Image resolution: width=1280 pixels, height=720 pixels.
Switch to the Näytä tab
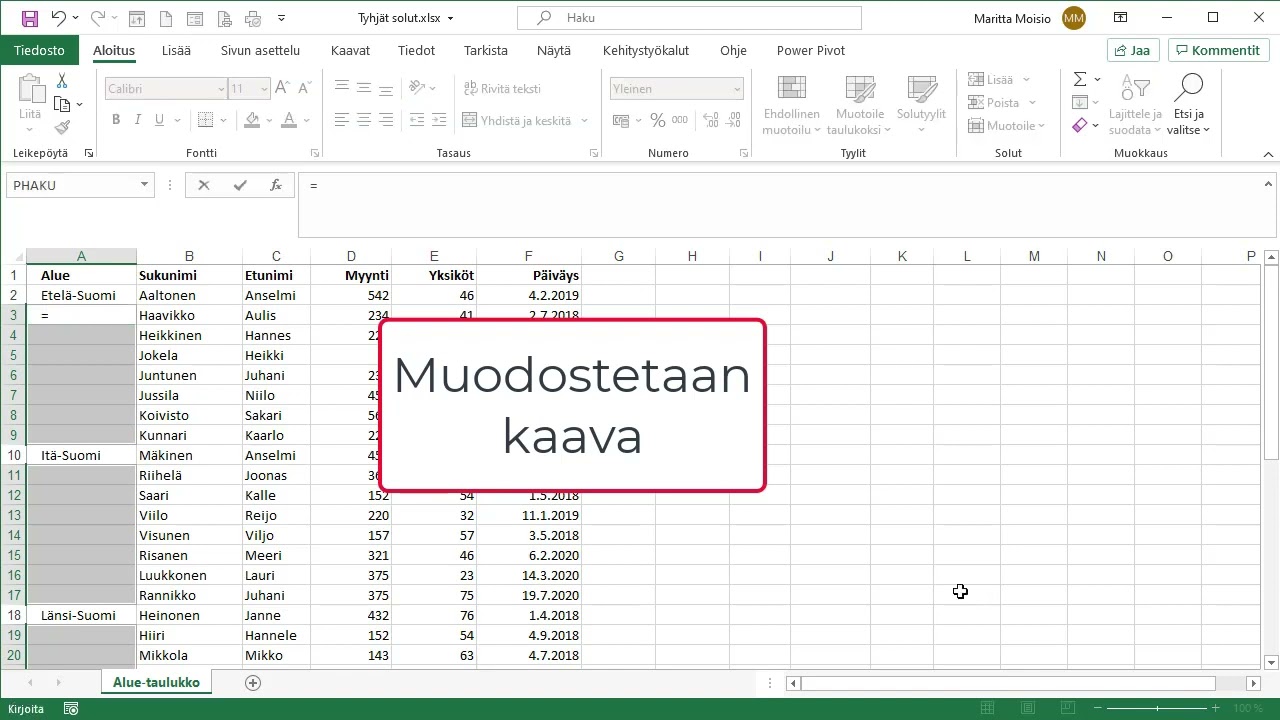coord(553,51)
